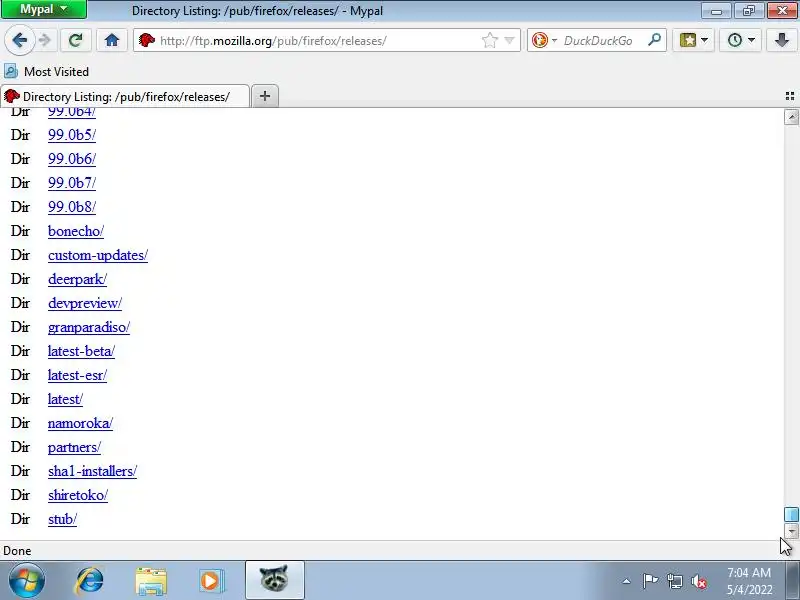Select the Mypal raccoon taskbar button

click(x=275, y=580)
